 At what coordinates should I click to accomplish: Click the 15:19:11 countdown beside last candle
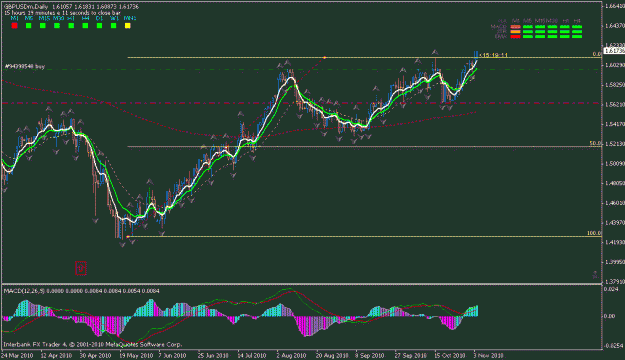tap(493, 55)
